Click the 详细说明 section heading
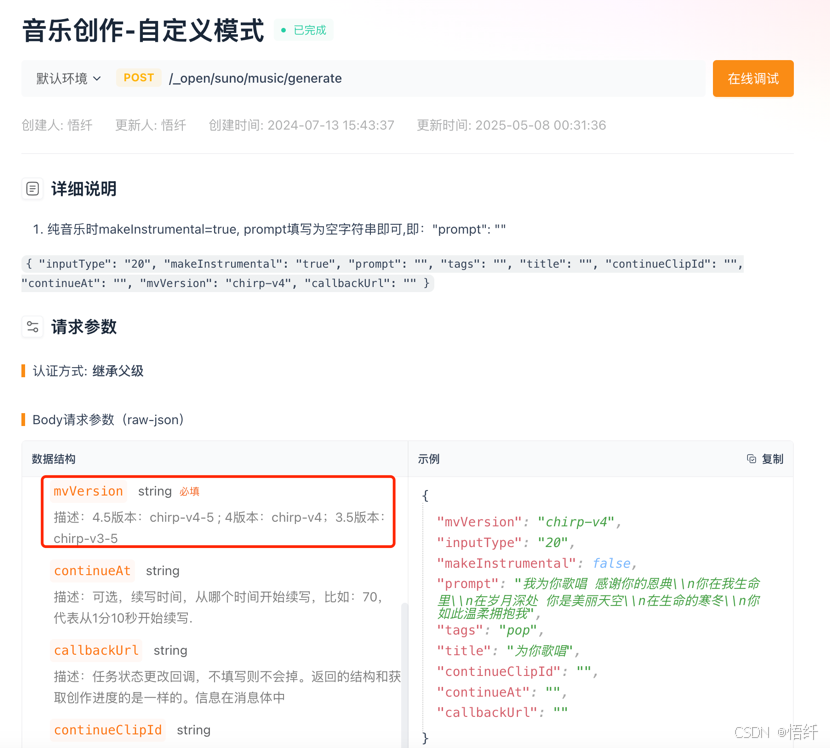 pos(84,189)
